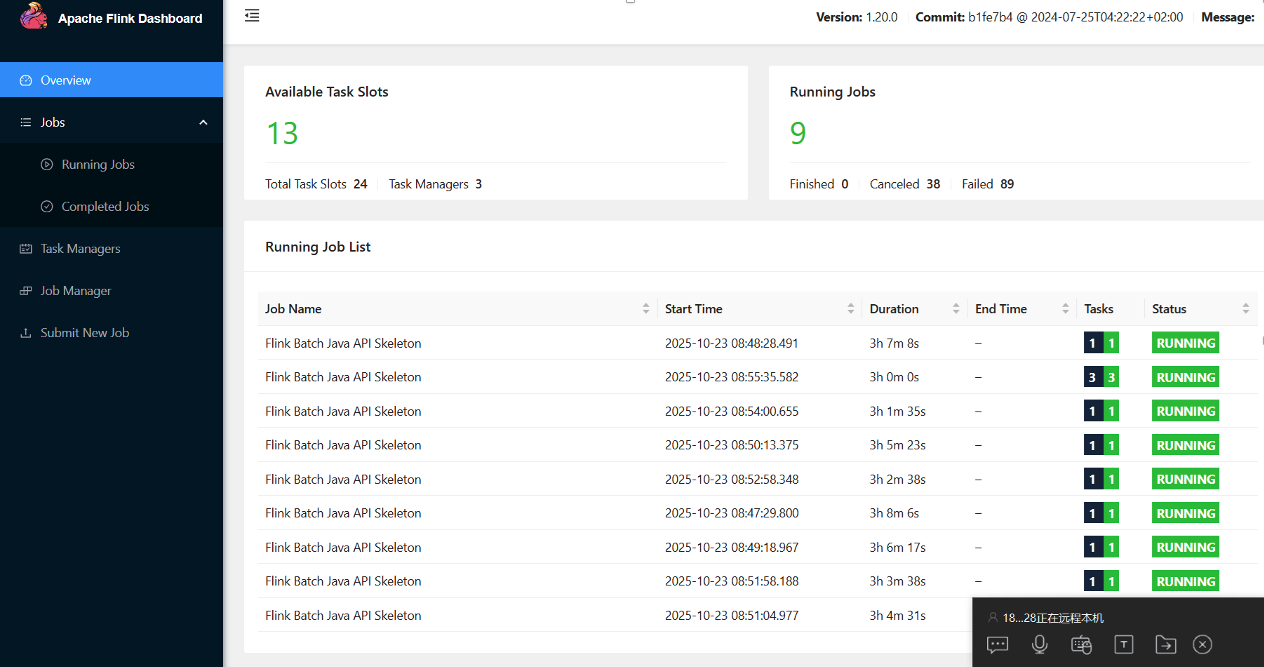Collapse the Jobs submenu chevron

pos(203,122)
